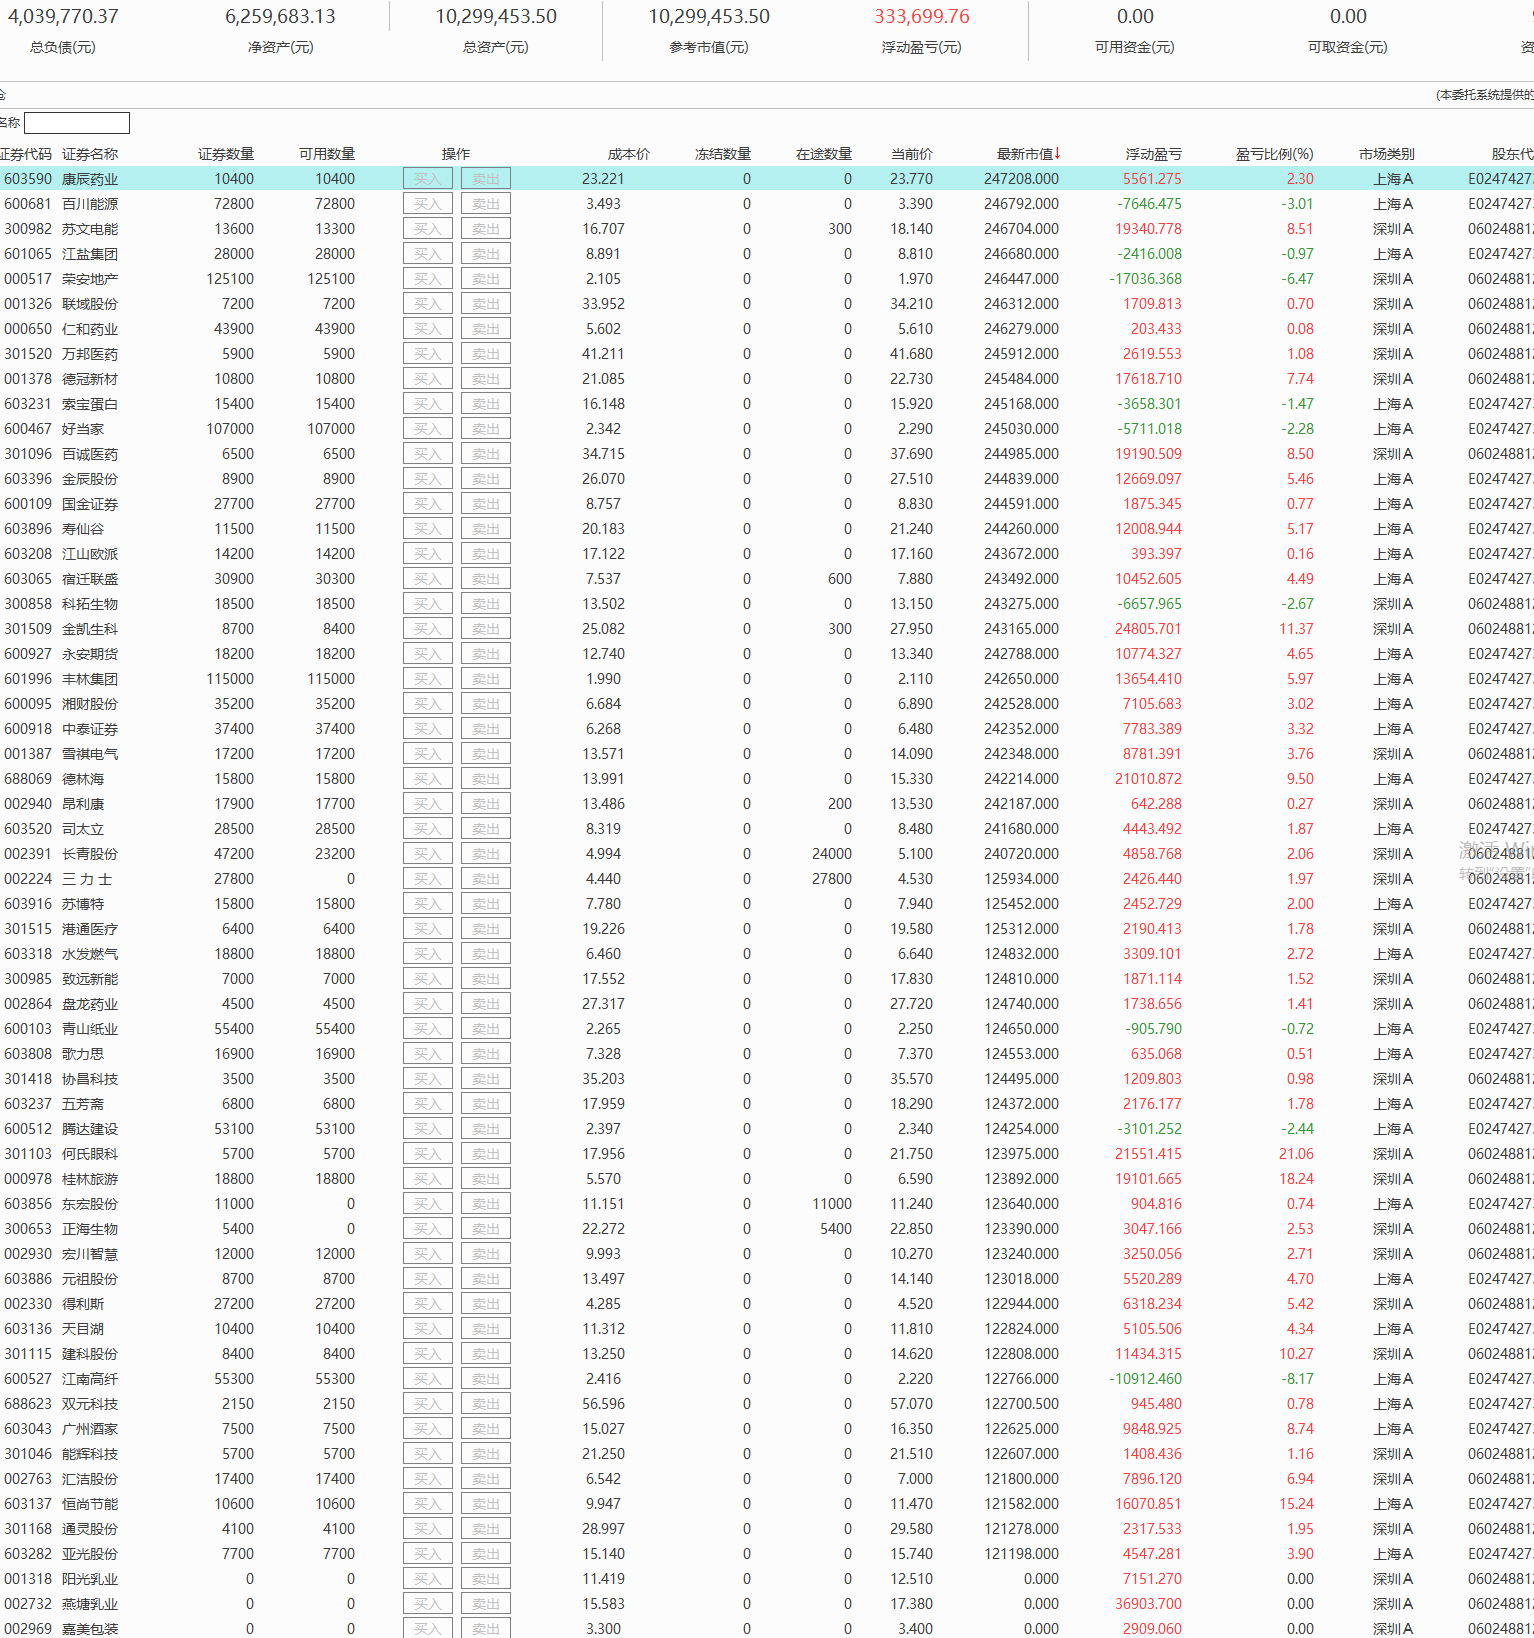Click the 名称 search input field
This screenshot has width=1534, height=1638.
(77, 123)
